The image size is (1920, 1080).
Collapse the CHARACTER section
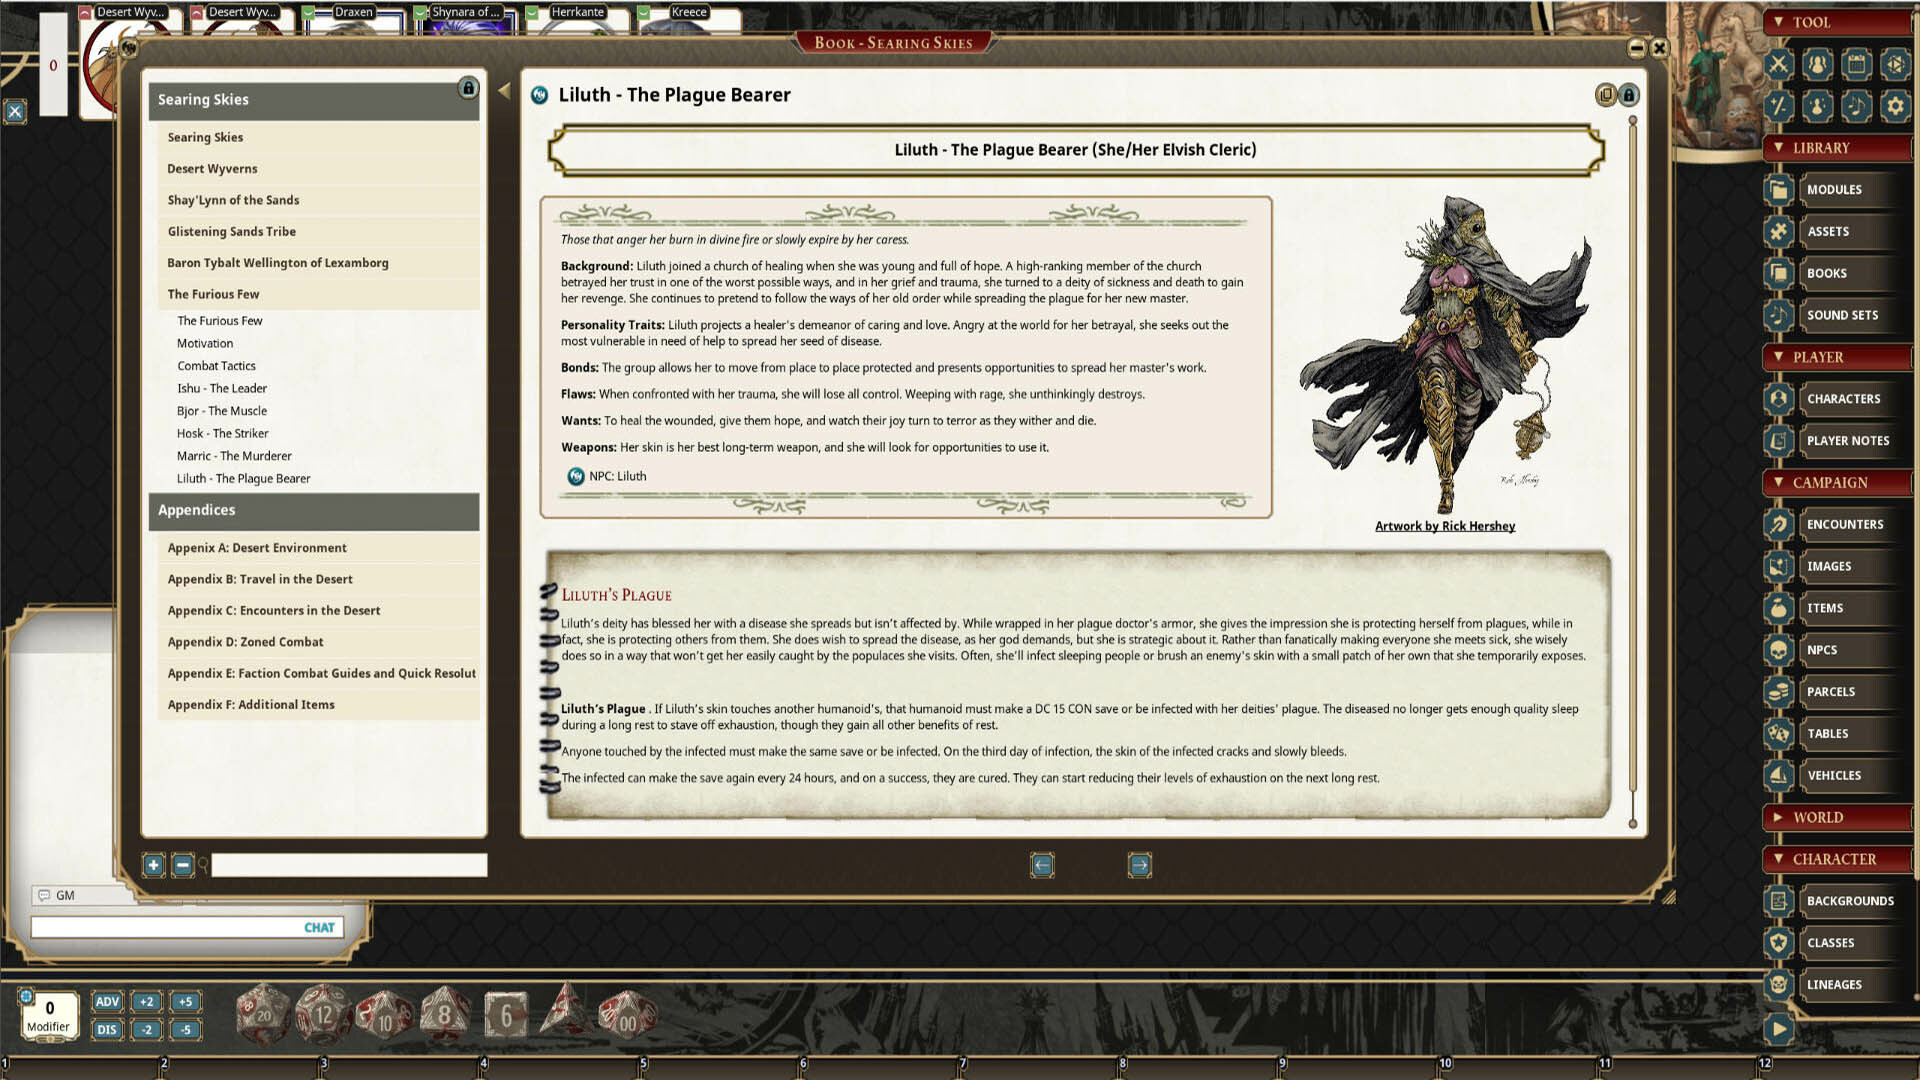click(1777, 858)
